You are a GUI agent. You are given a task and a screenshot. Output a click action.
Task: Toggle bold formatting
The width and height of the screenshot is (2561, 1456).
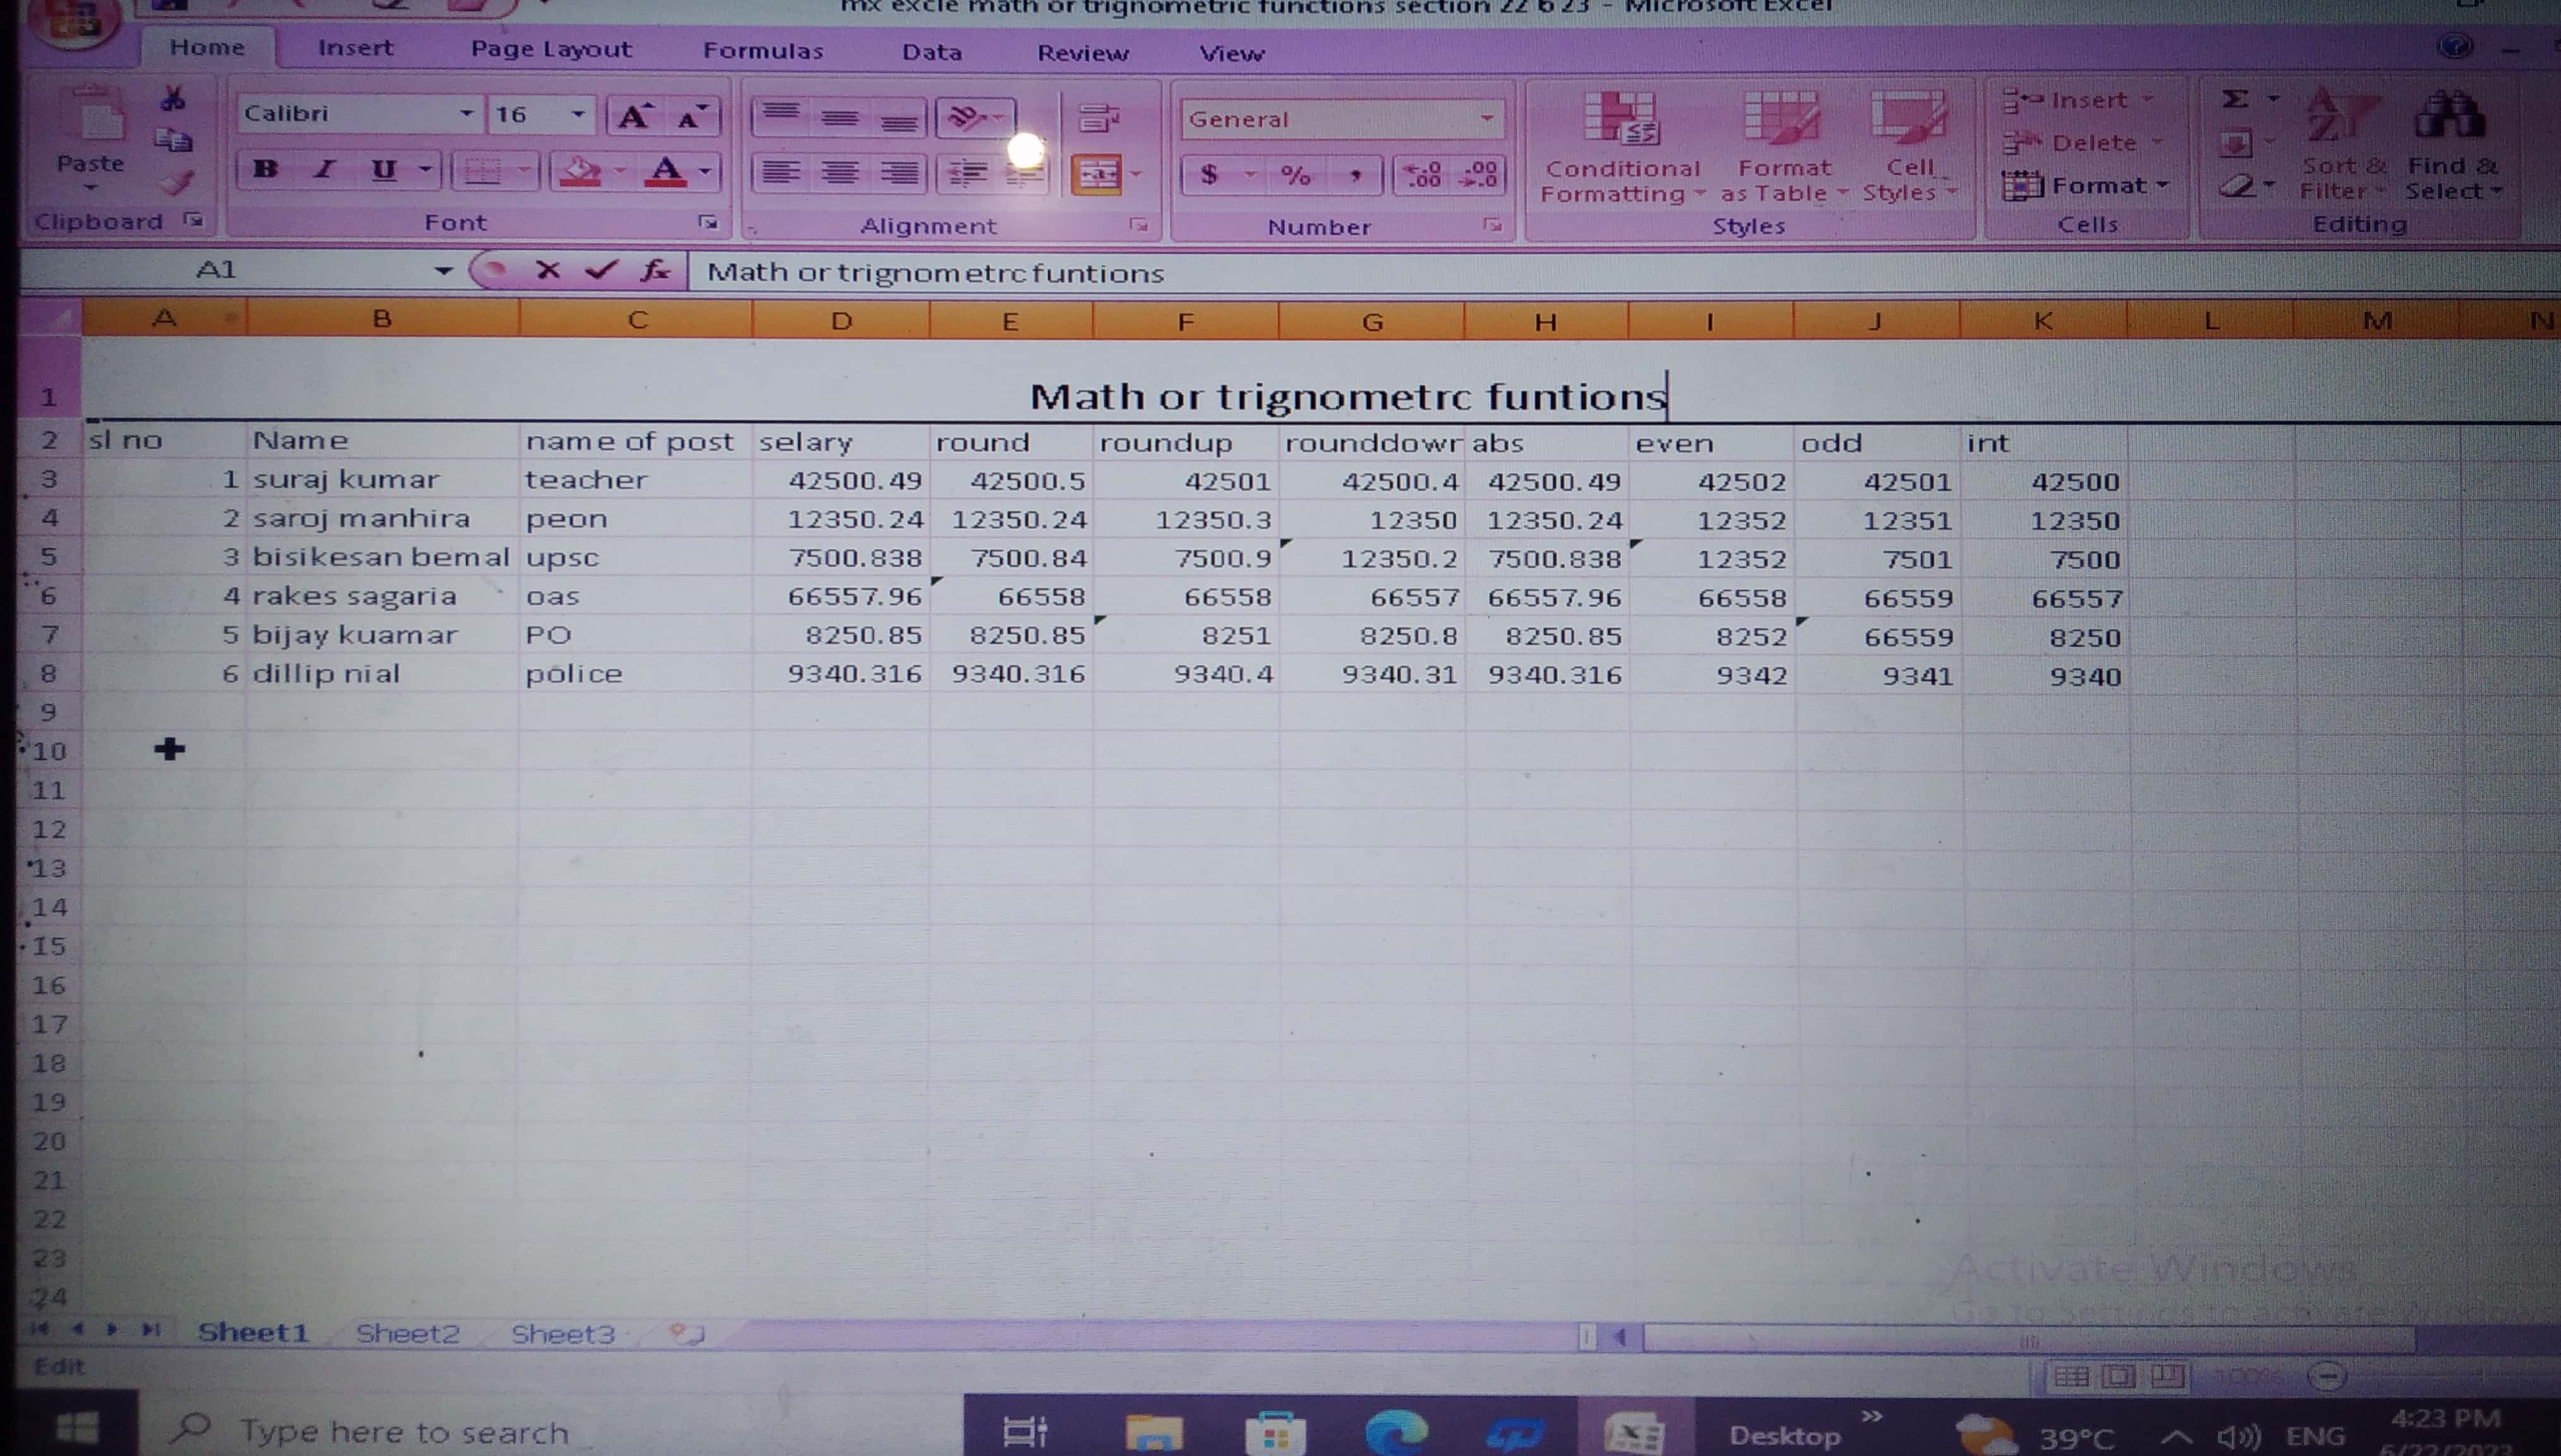point(265,169)
